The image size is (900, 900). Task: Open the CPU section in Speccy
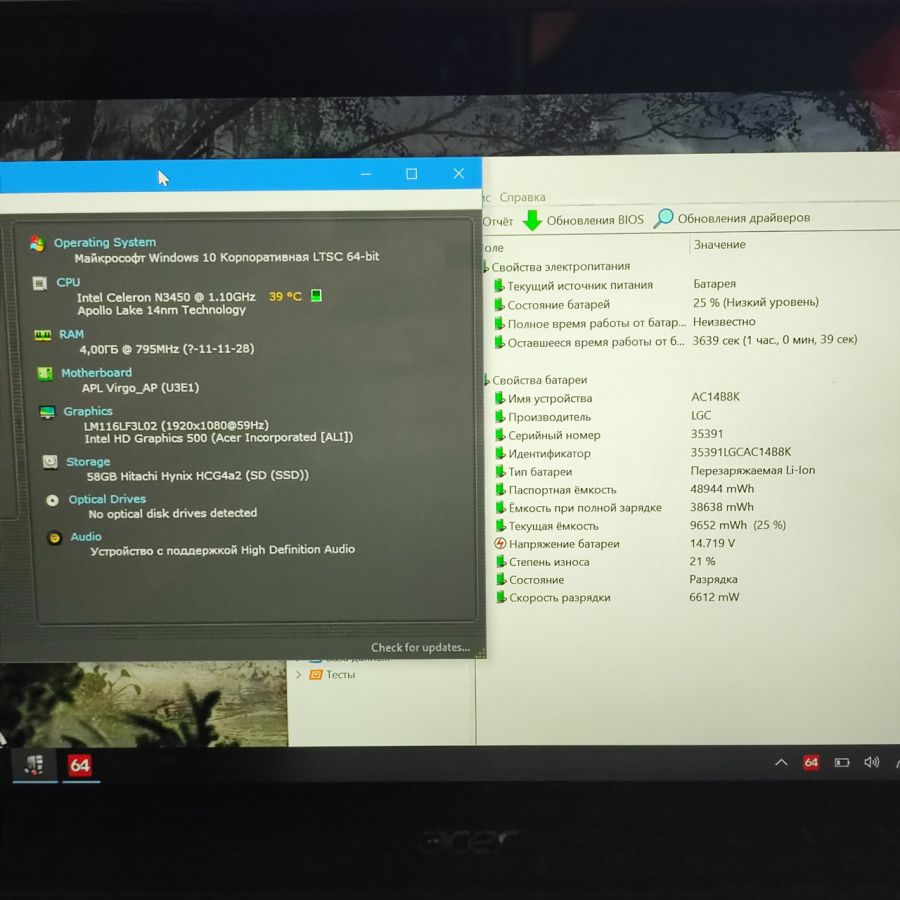(68, 282)
